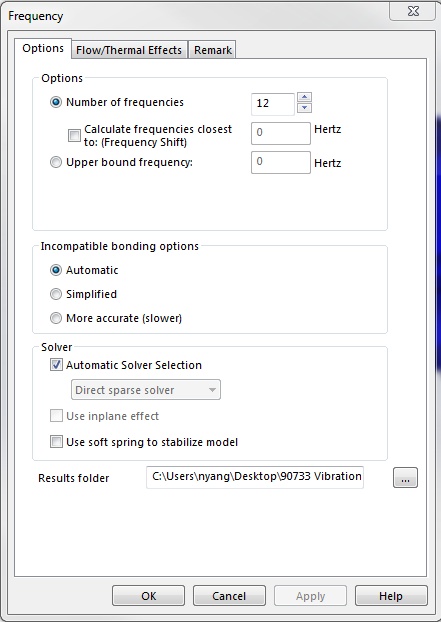The width and height of the screenshot is (441, 622).
Task: Select Upper bound frequency radio button
Action: (x=56, y=162)
